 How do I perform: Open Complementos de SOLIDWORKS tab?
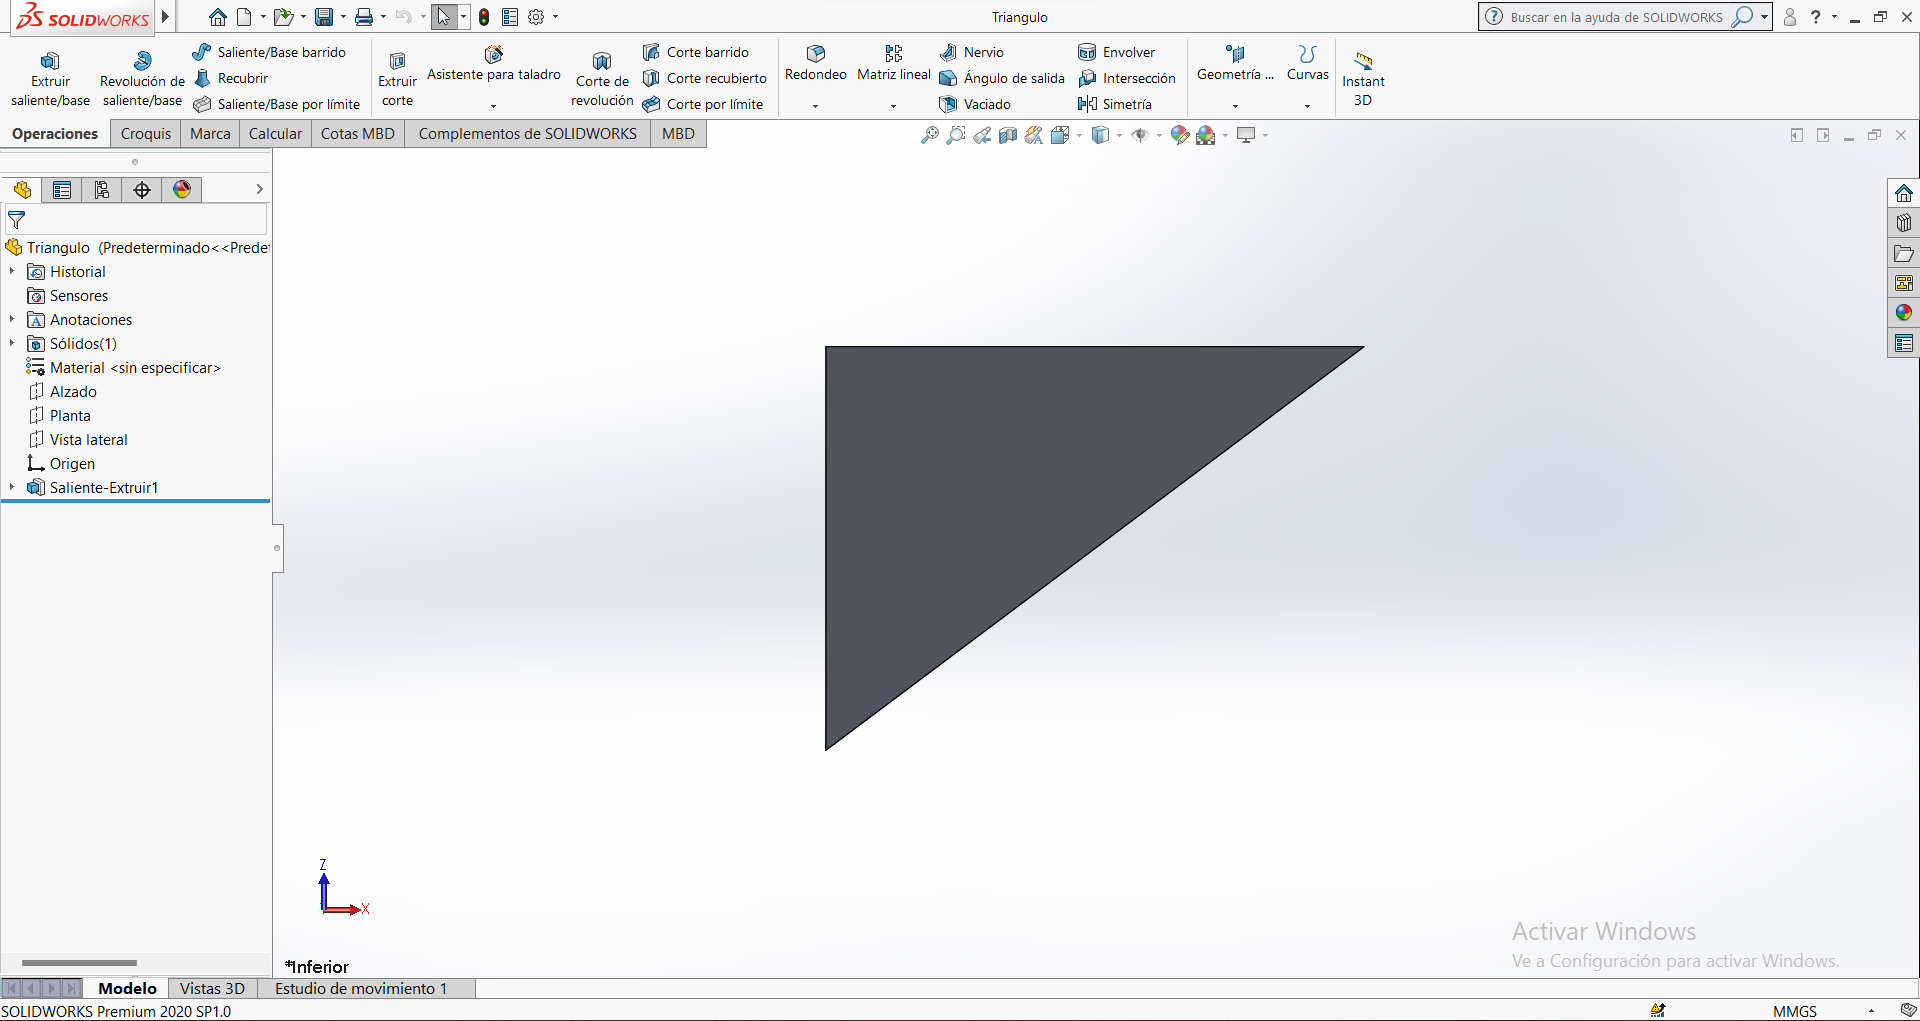pos(527,134)
